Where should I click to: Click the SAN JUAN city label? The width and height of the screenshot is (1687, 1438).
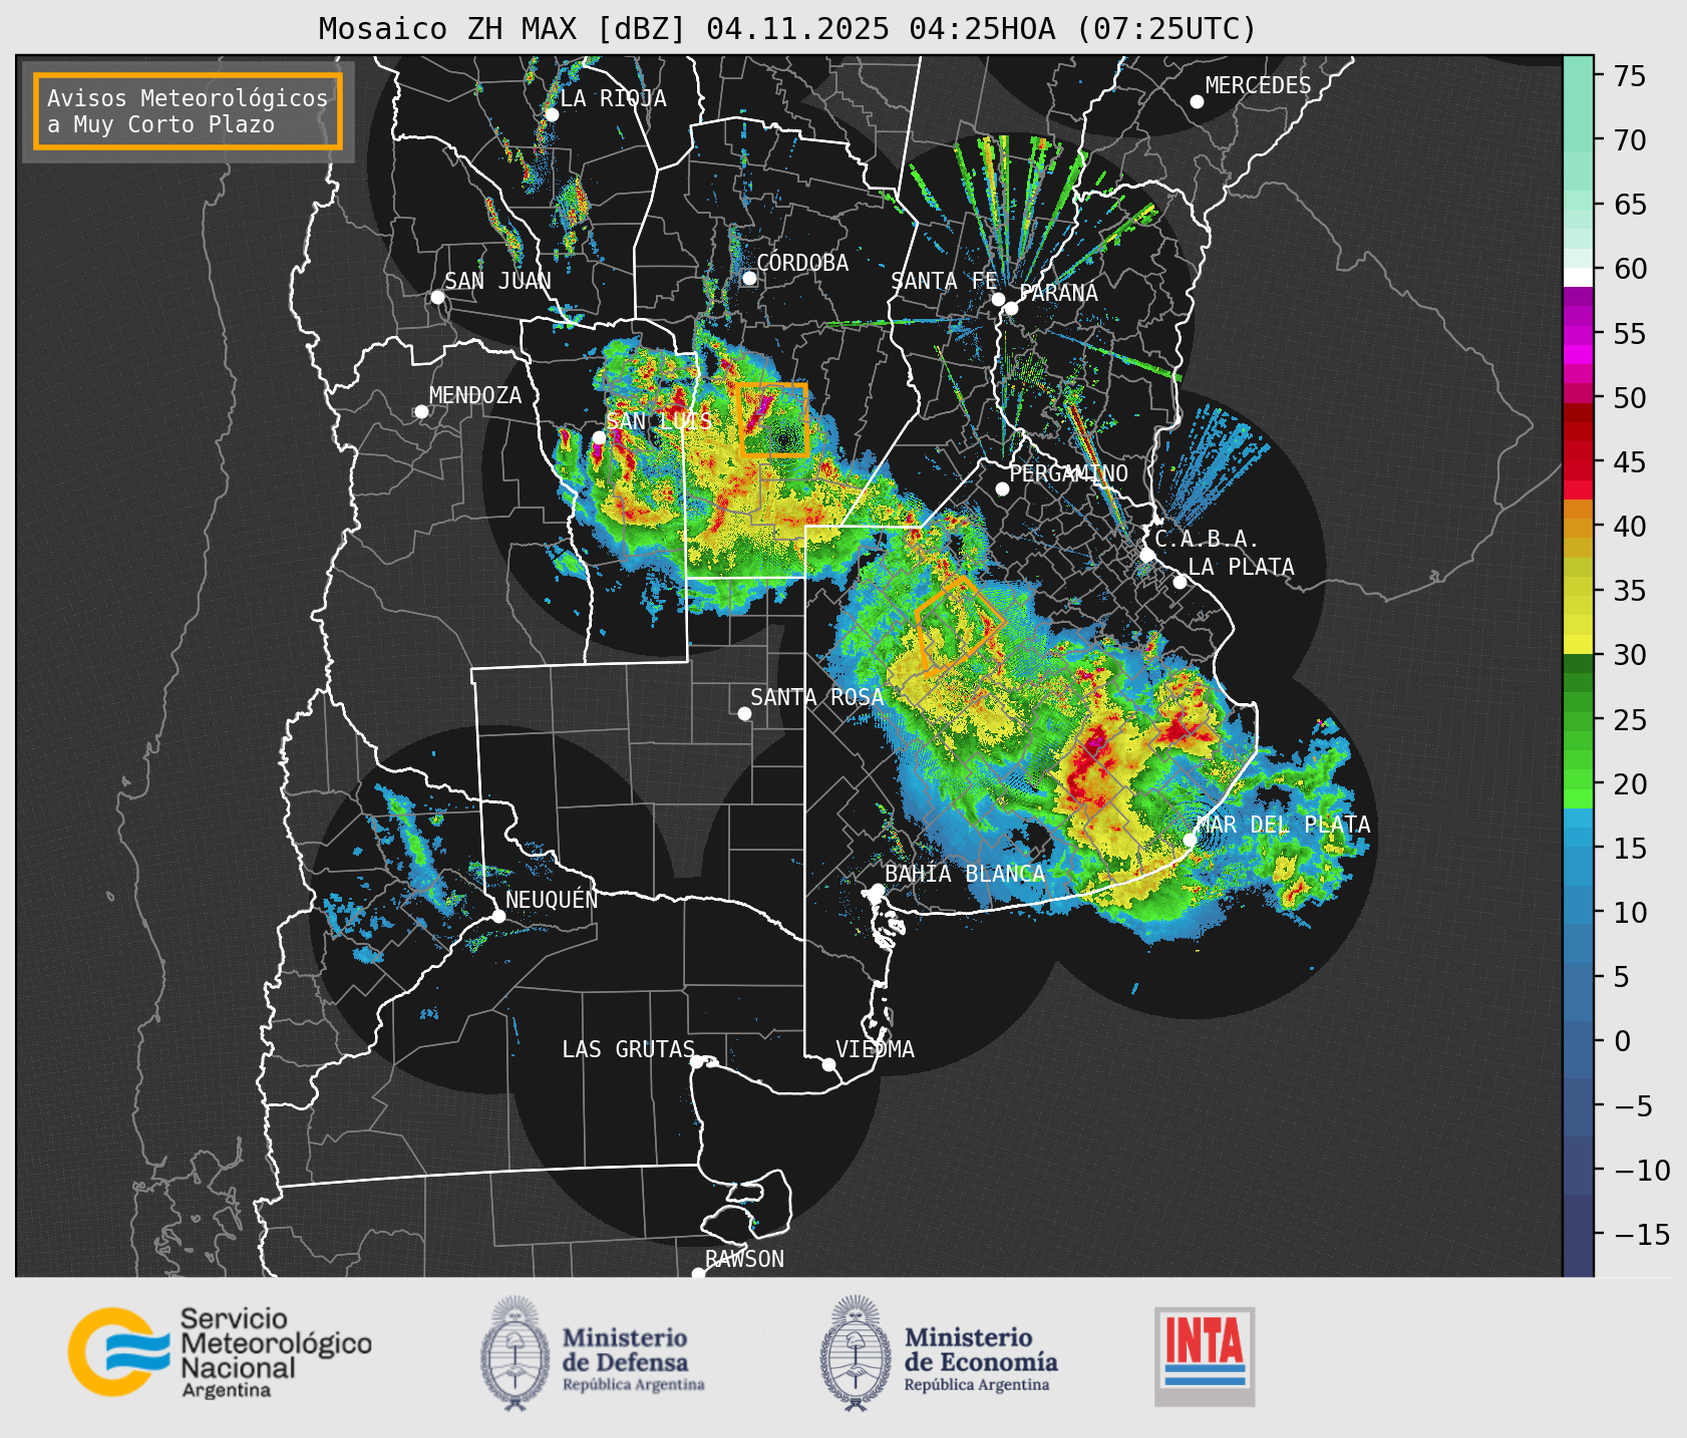[x=498, y=281]
